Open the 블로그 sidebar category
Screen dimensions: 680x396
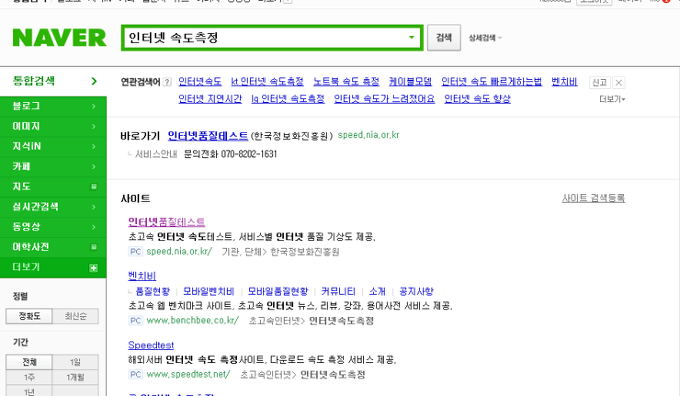(53, 106)
